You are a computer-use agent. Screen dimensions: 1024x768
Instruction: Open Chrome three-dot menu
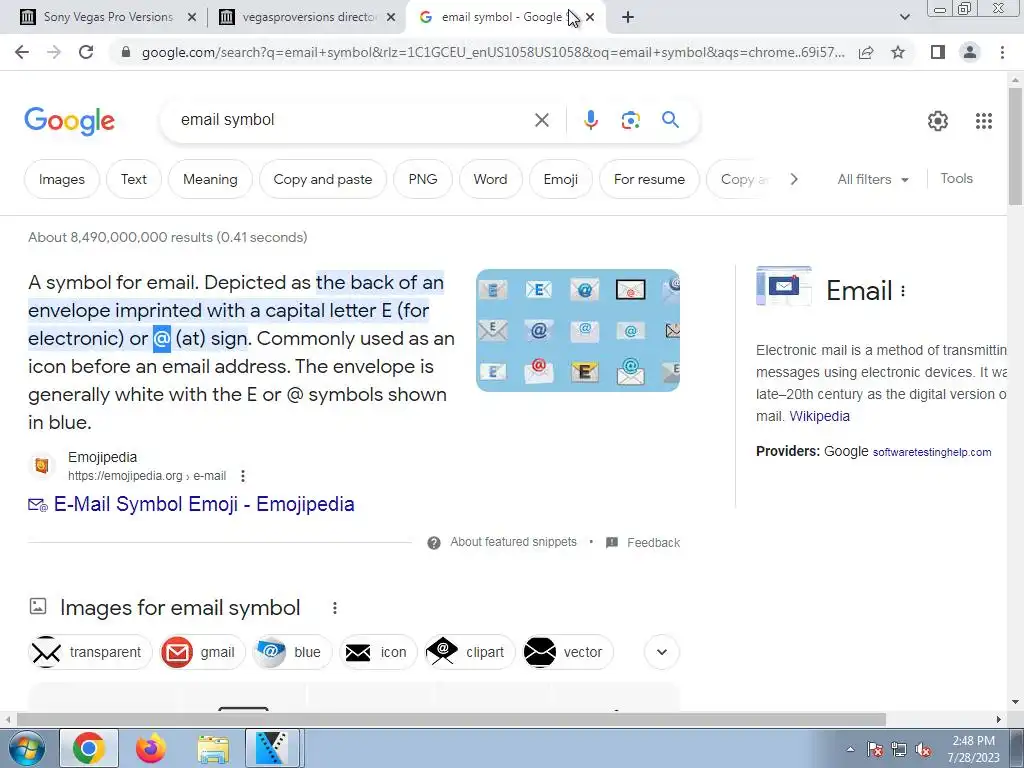pyautogui.click(x=1002, y=52)
